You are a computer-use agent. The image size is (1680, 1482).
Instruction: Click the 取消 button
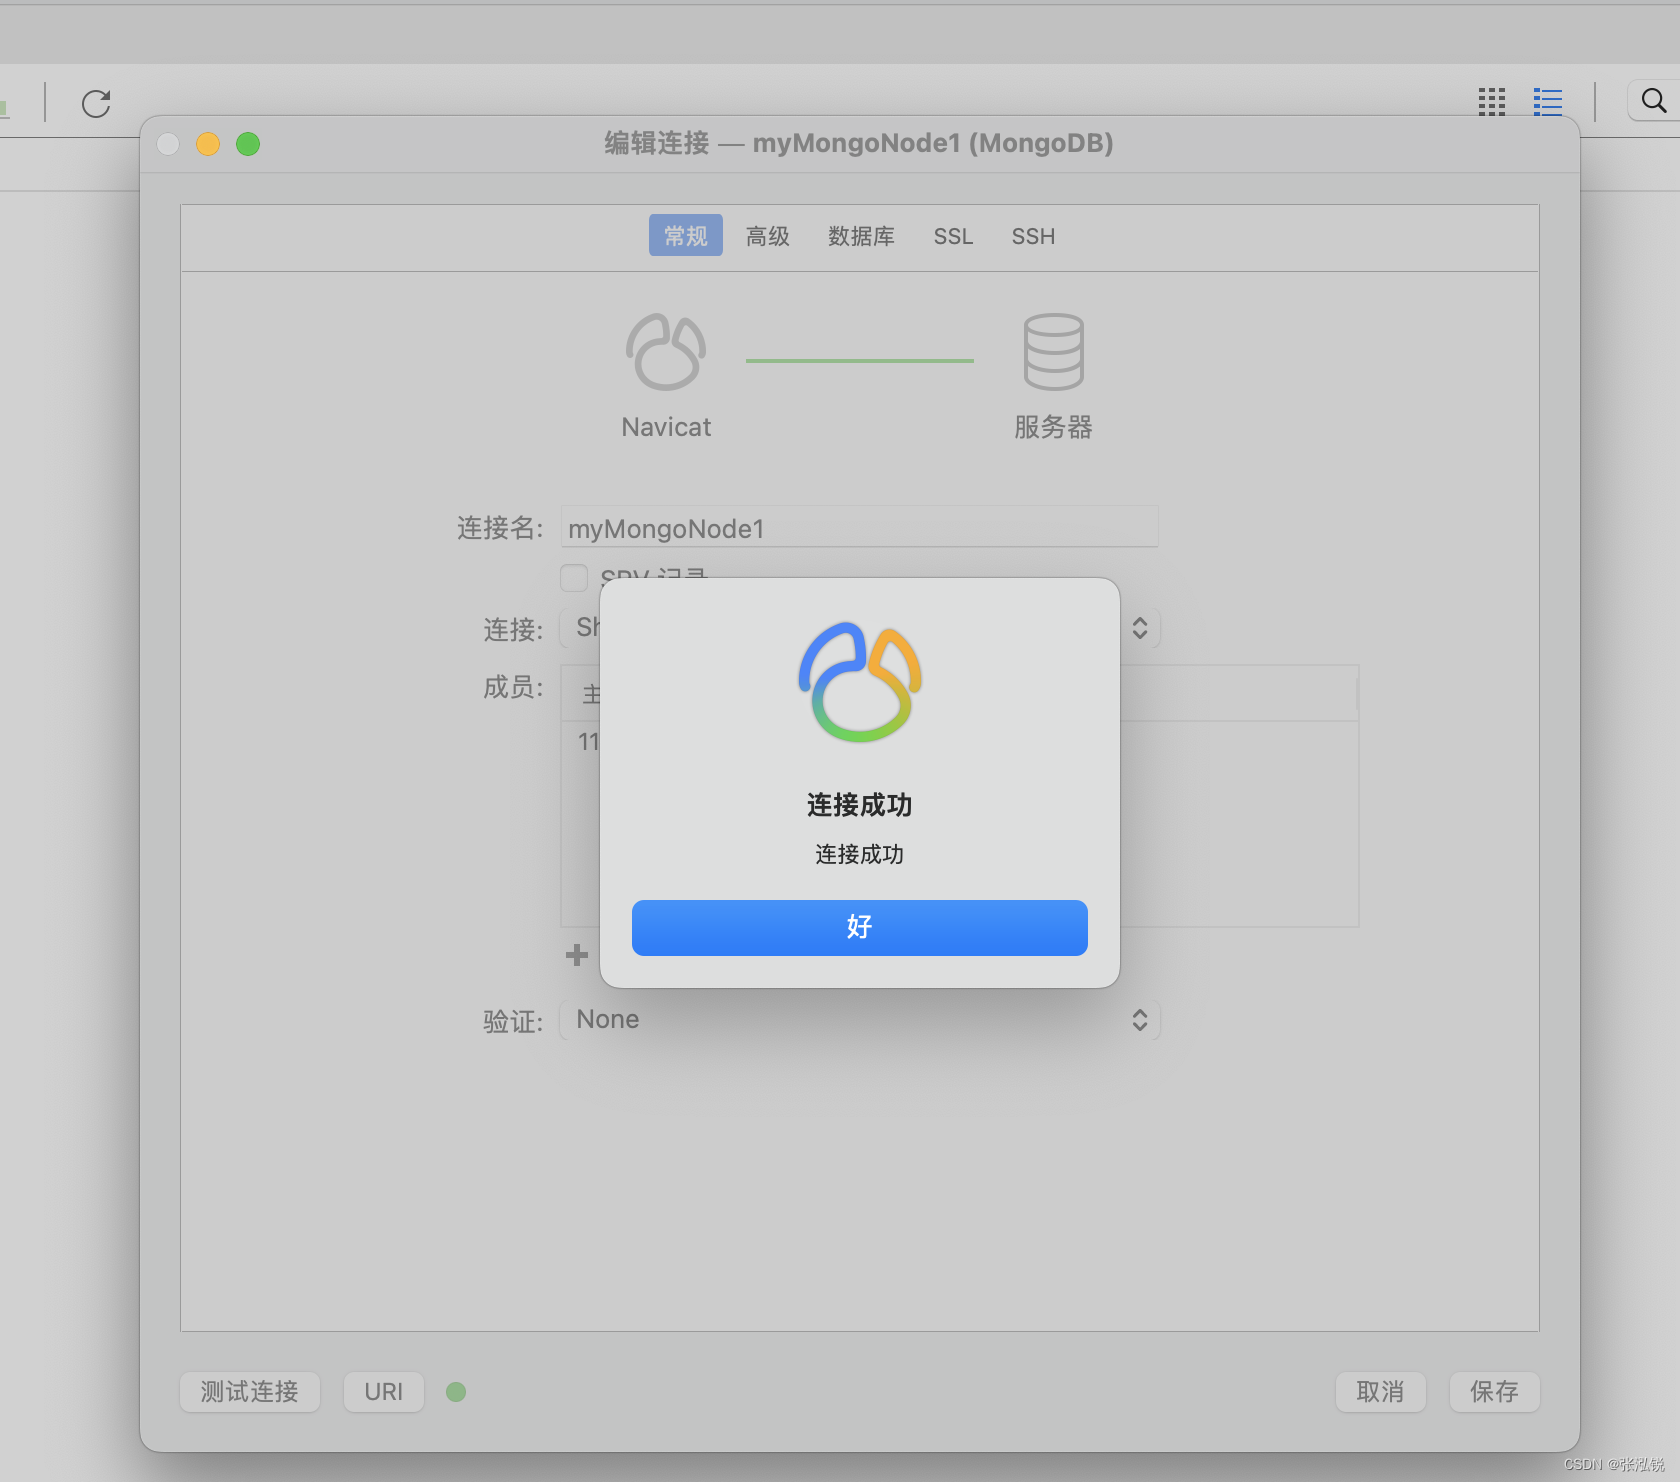point(1380,1391)
